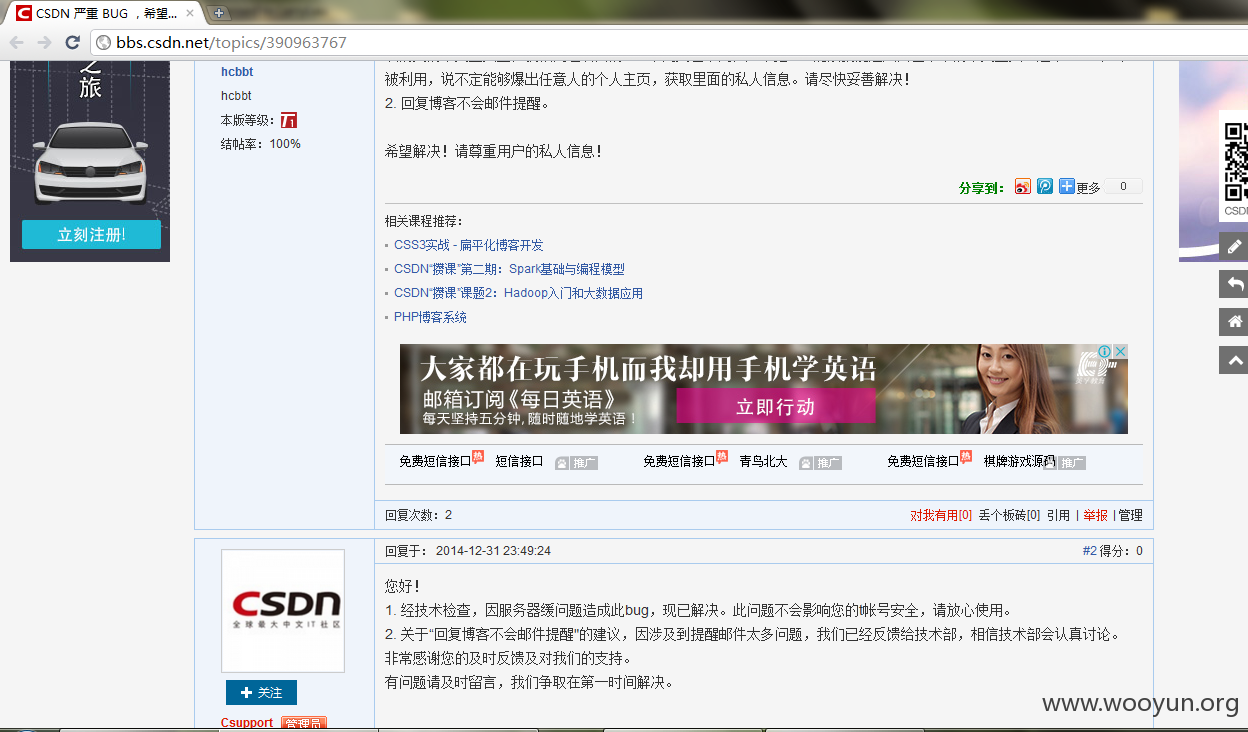Click 结帖率: 100% text
Viewport: 1248px width, 732px height.
click(x=261, y=144)
